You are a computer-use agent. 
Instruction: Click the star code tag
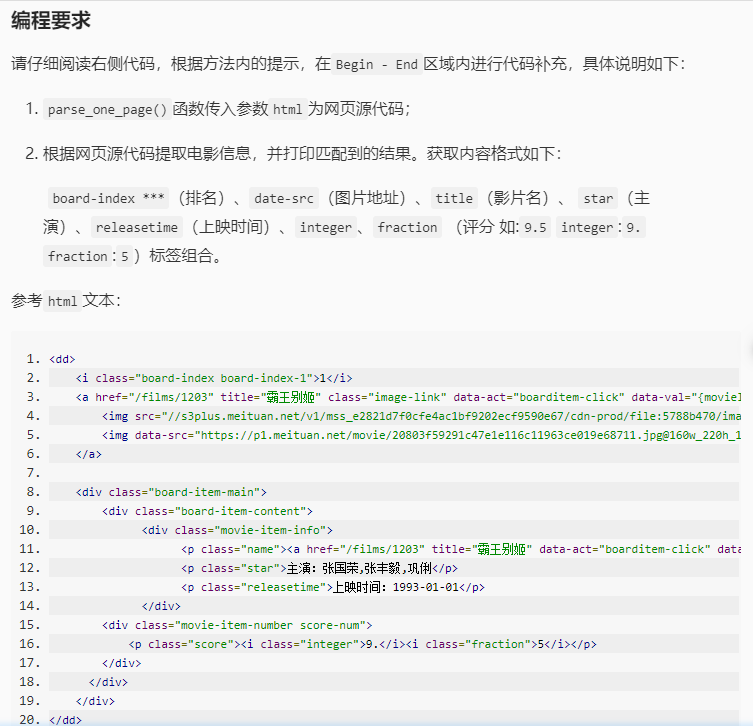[x=598, y=198]
